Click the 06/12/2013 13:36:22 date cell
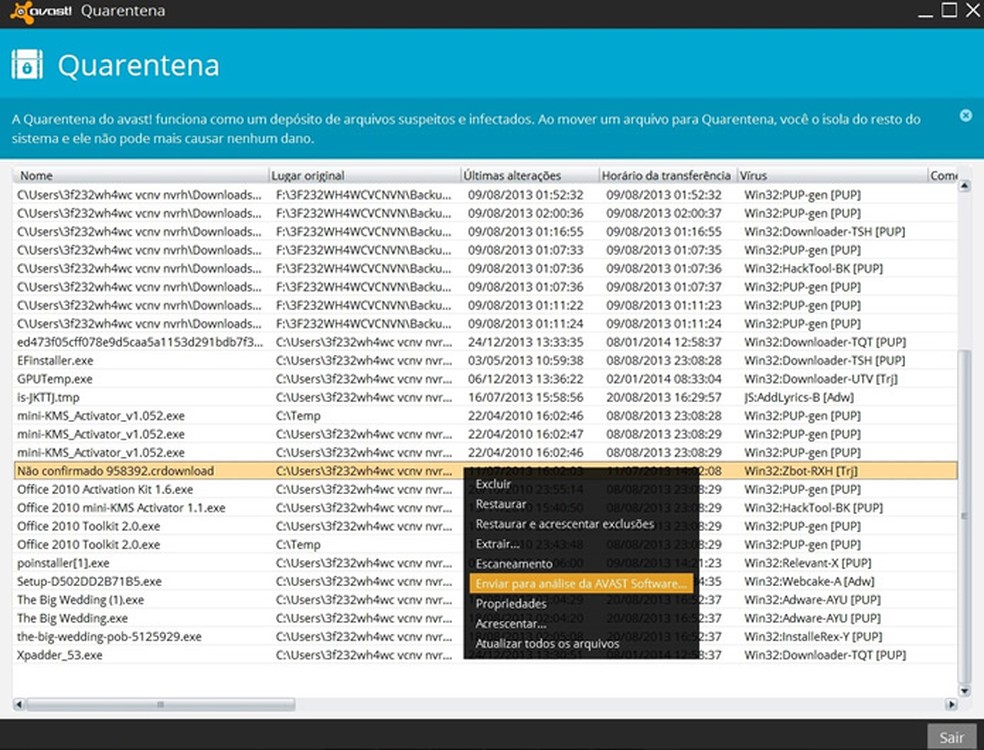Image resolution: width=984 pixels, height=750 pixels. [525, 379]
